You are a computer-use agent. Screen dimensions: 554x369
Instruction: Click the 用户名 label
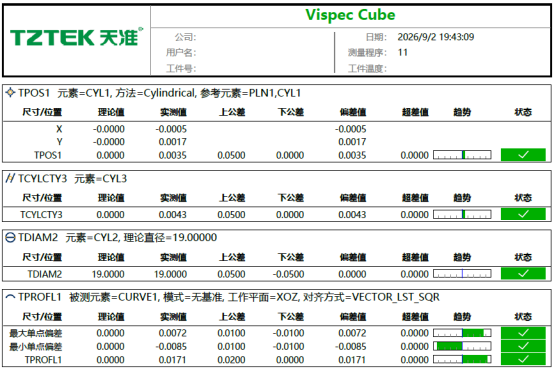[x=181, y=53]
